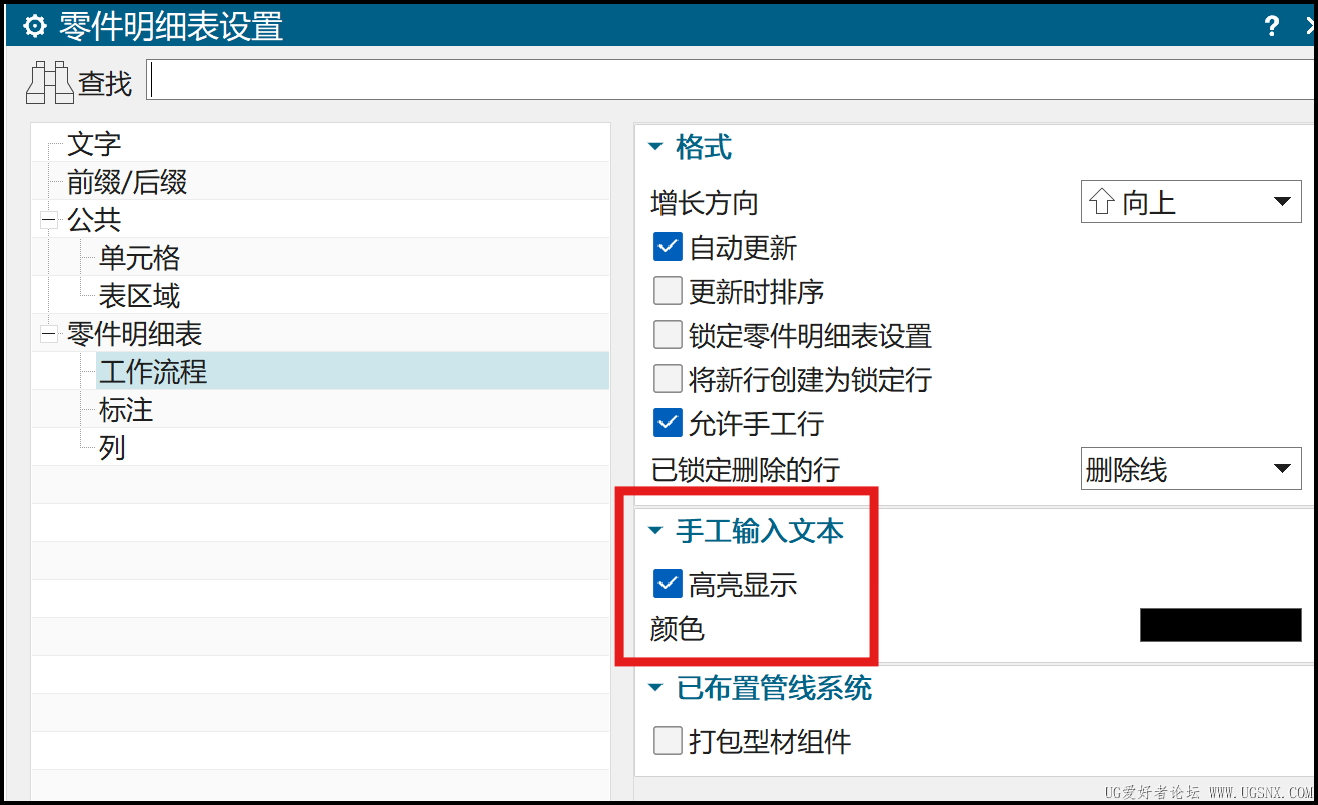Collapse the 已布置管线系统 section
The height and width of the screenshot is (805, 1318).
656,688
